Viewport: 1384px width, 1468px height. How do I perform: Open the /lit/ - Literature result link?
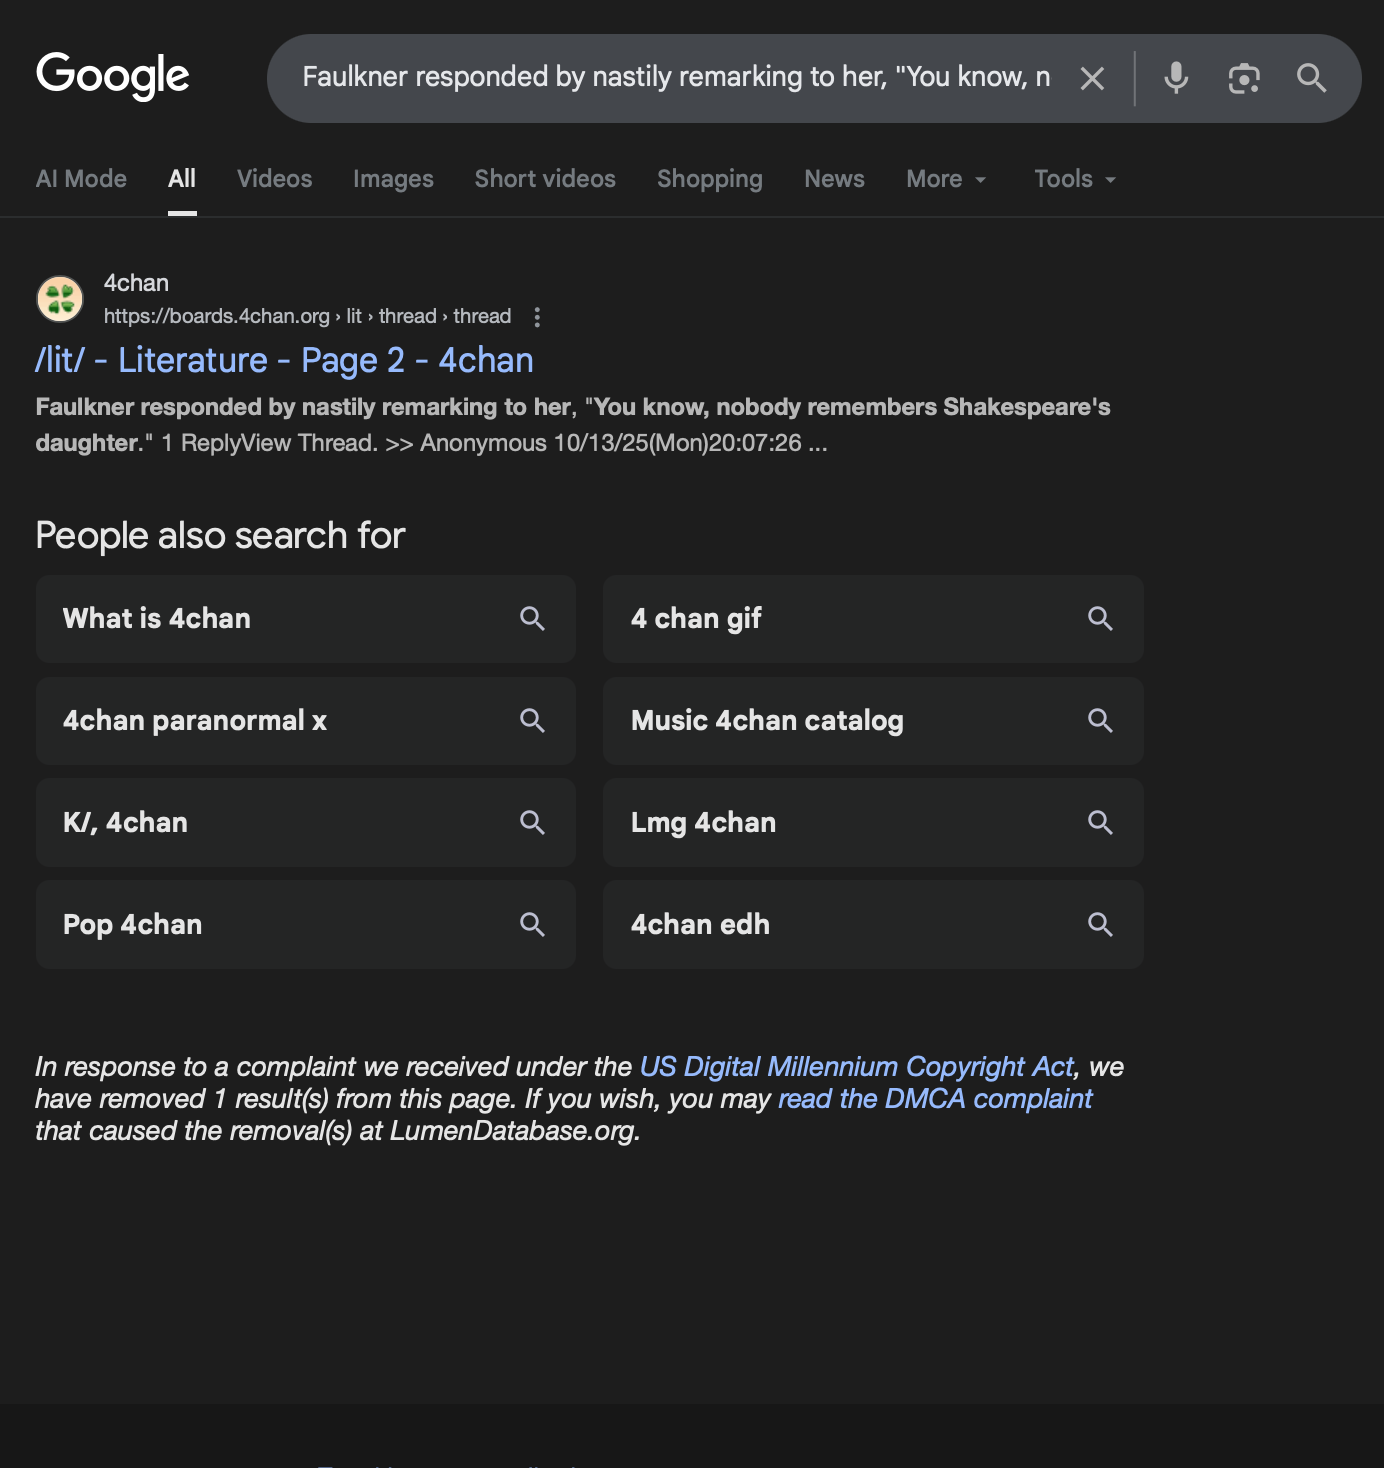284,360
